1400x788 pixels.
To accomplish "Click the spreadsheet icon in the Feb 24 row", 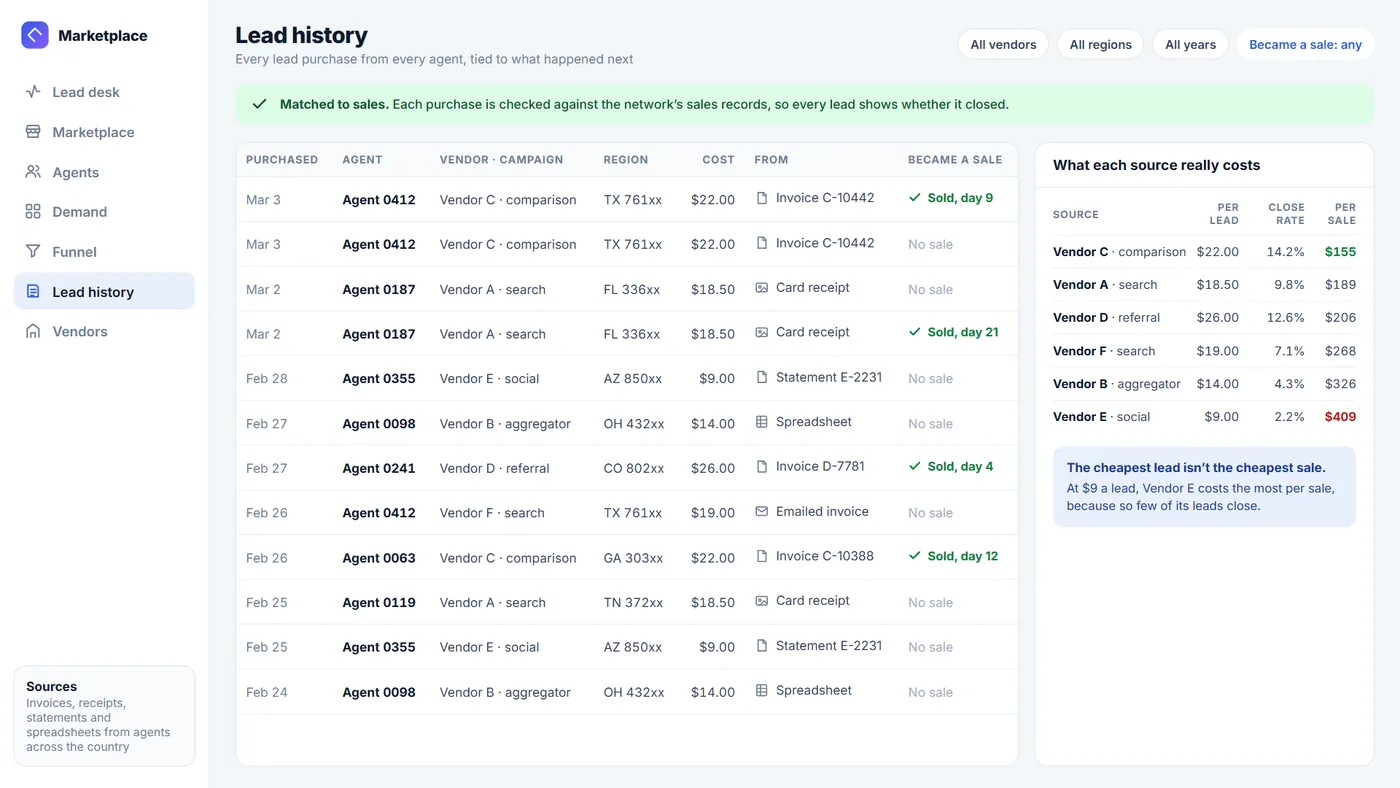I will [762, 690].
